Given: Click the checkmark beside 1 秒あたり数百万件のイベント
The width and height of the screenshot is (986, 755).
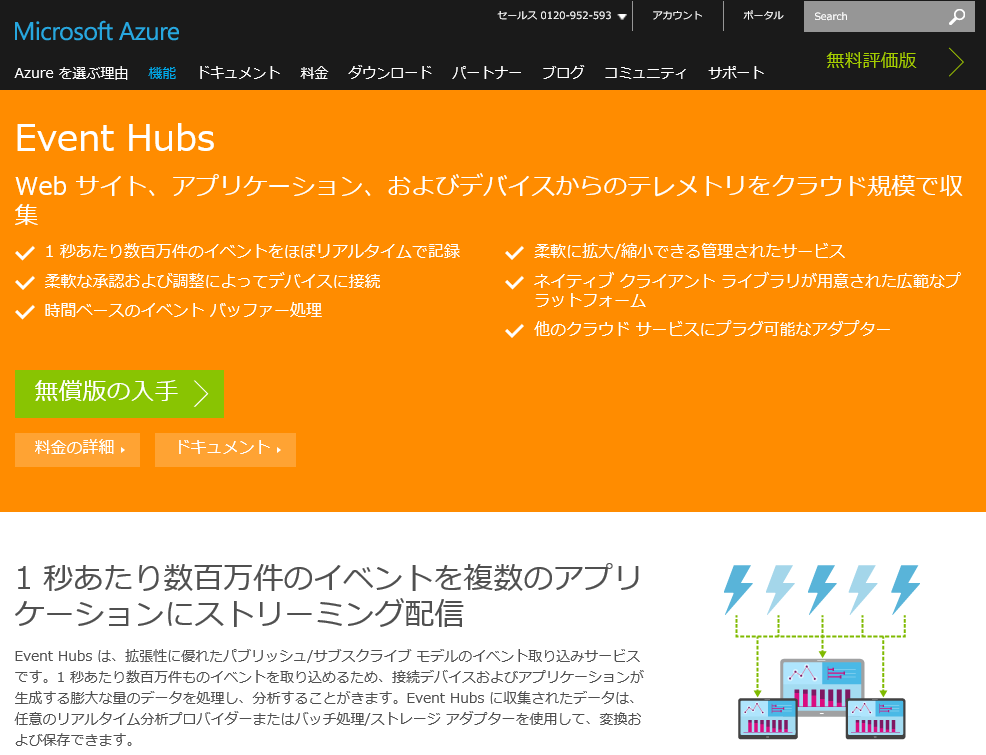Looking at the screenshot, I should 25,253.
